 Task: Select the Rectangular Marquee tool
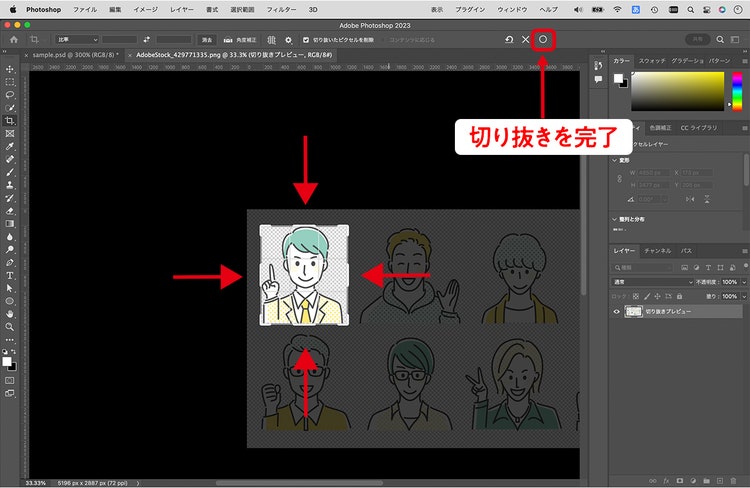10,82
